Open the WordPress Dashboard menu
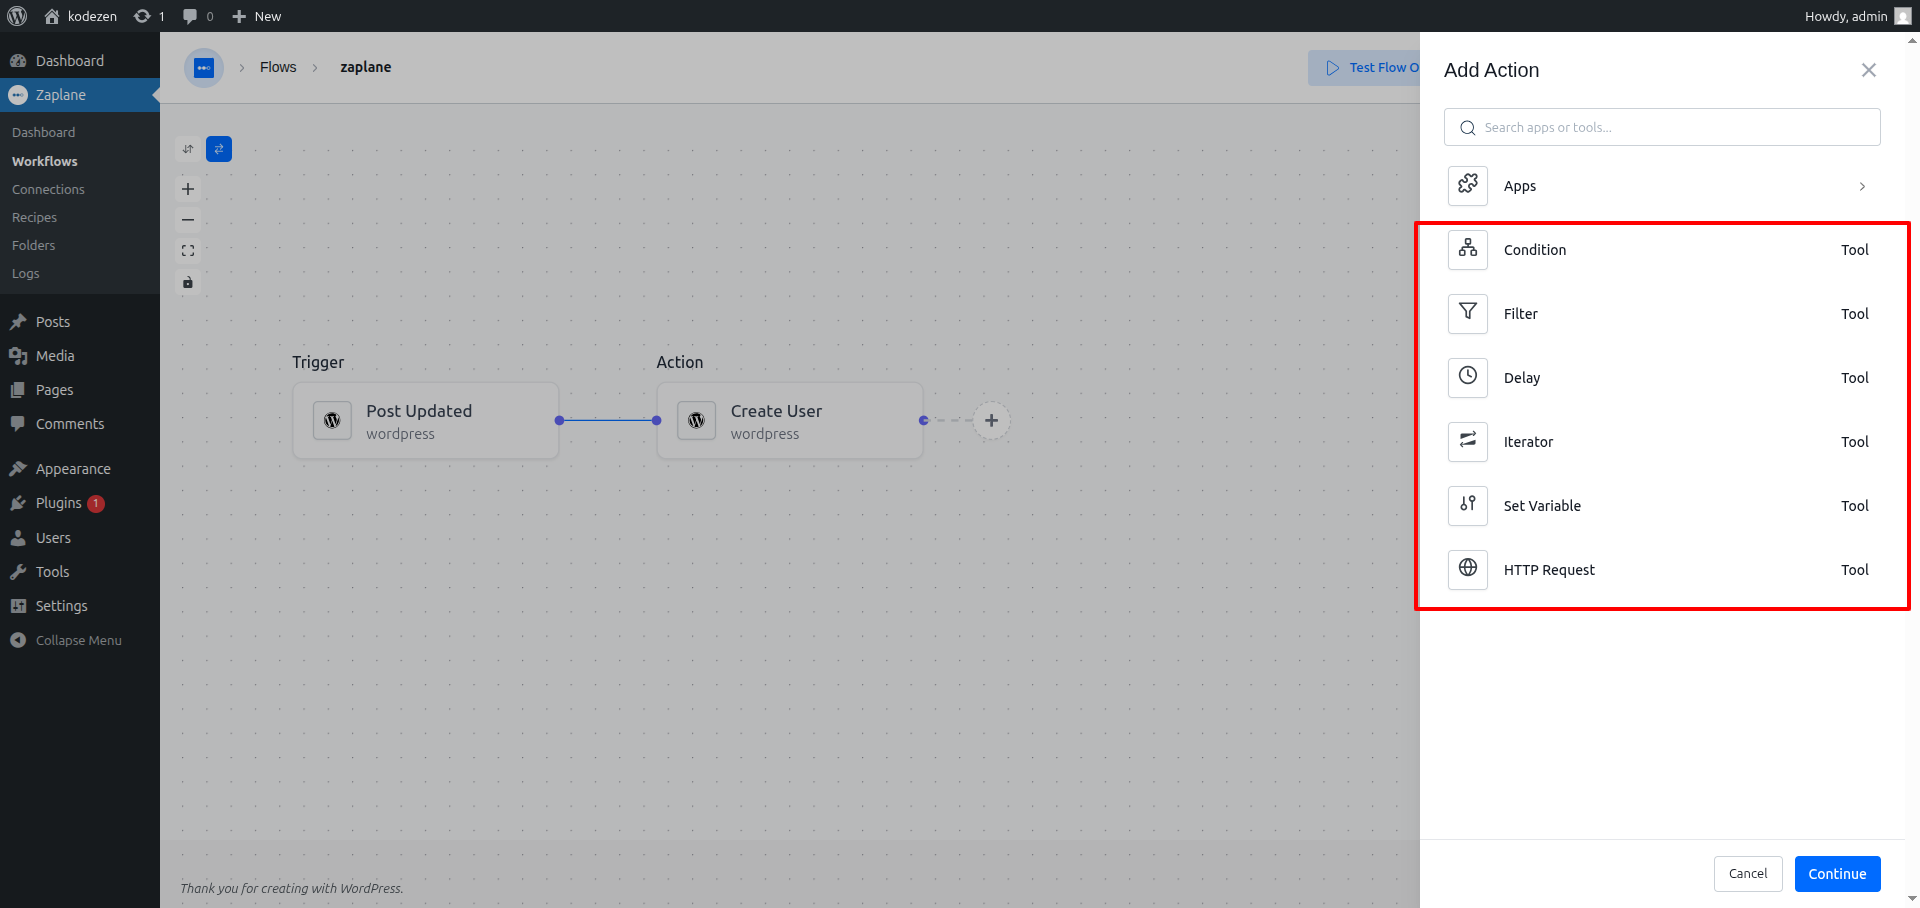This screenshot has height=908, width=1920. [80, 61]
